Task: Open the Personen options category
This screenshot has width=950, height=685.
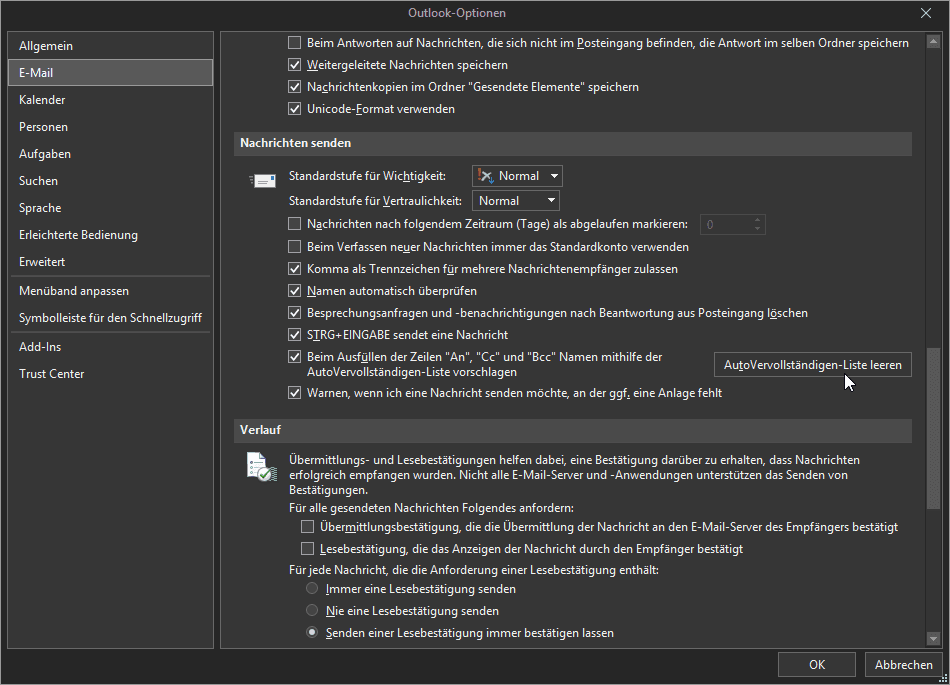Action: coord(110,127)
